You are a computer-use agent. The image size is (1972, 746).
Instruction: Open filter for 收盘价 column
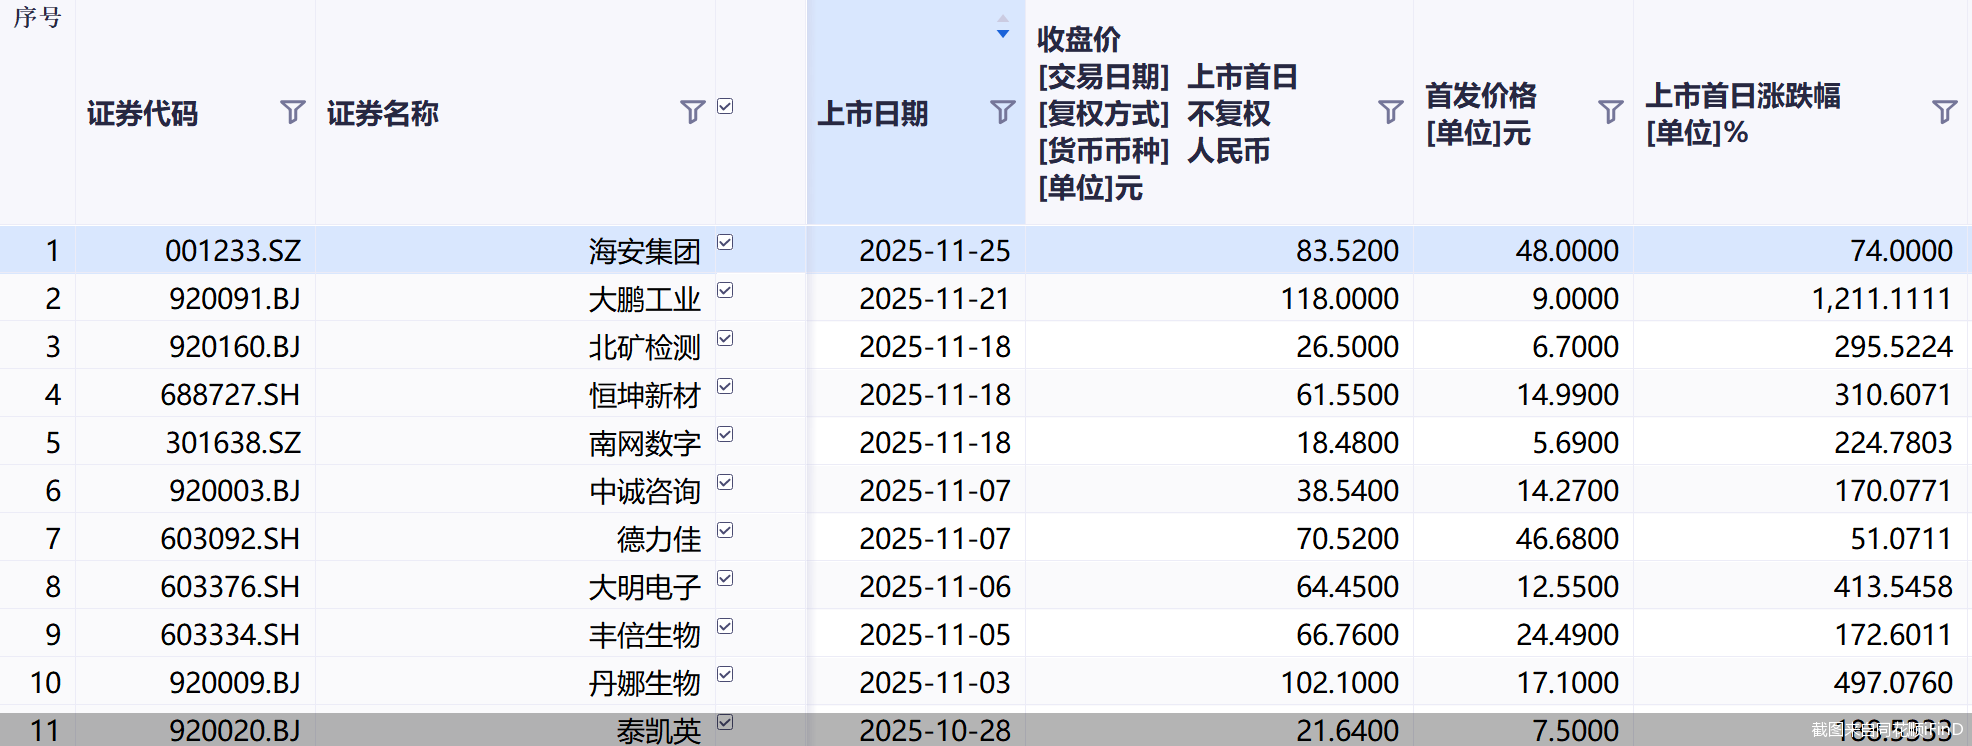click(1390, 111)
